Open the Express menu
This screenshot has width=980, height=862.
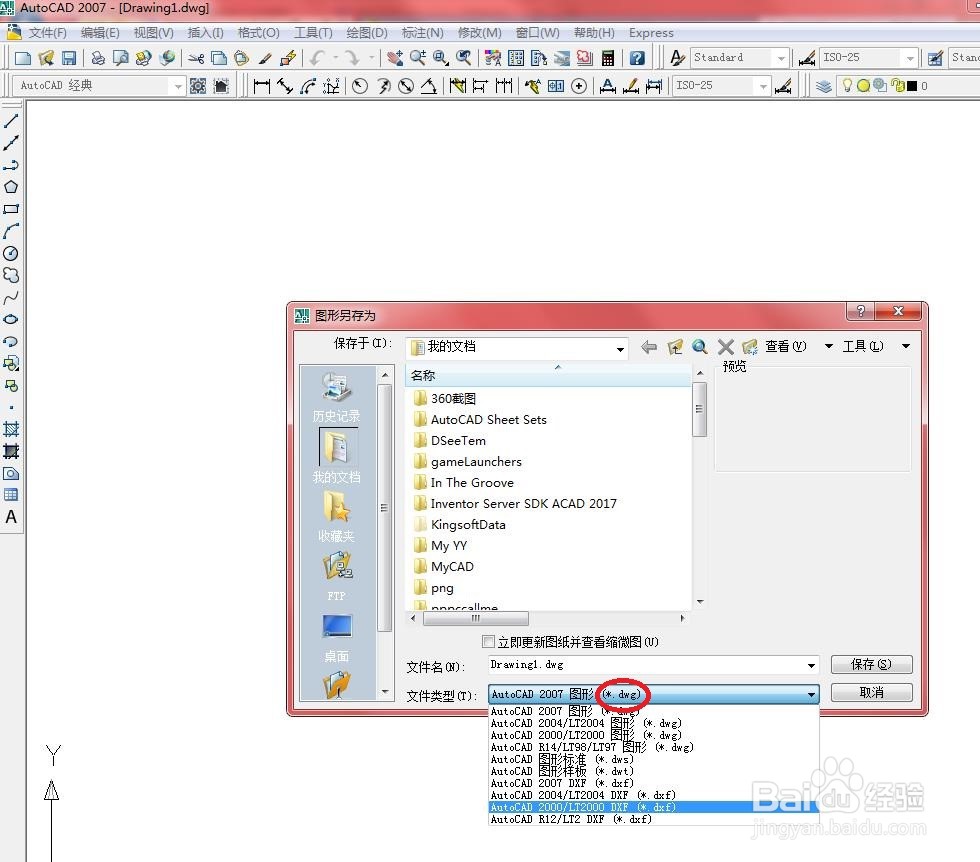651,33
